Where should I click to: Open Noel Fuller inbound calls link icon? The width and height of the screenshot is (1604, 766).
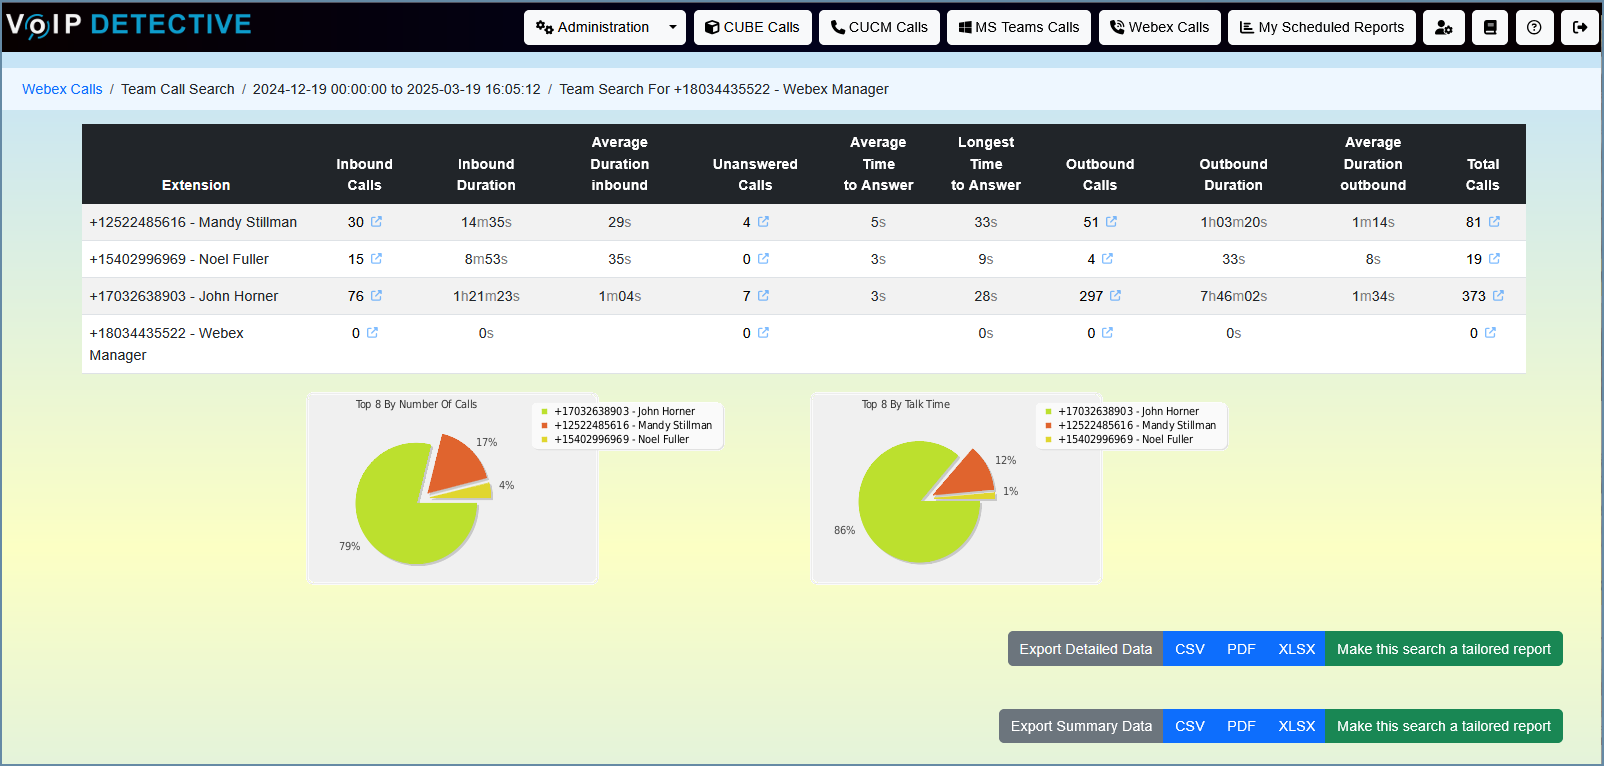point(376,259)
